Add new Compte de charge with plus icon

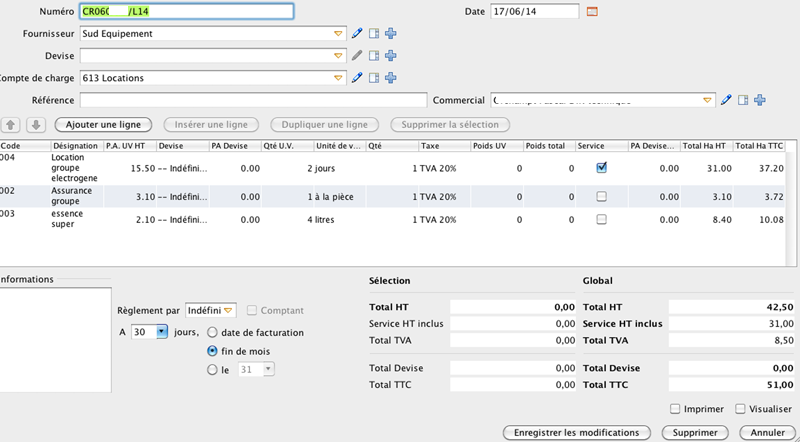tap(391, 78)
